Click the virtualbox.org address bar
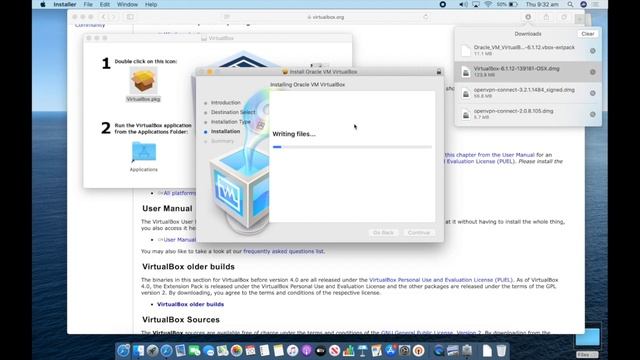This screenshot has width=640, height=360. [x=326, y=17]
